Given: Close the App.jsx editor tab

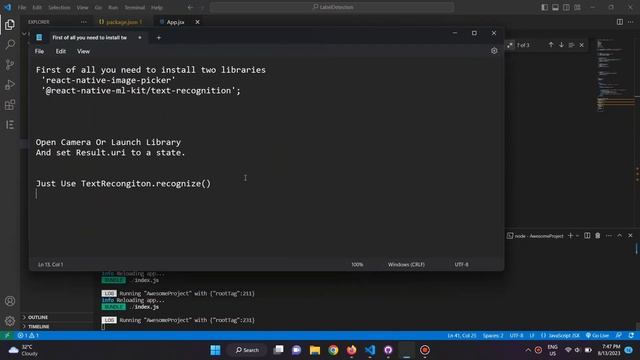Looking at the screenshot, I should point(197,22).
